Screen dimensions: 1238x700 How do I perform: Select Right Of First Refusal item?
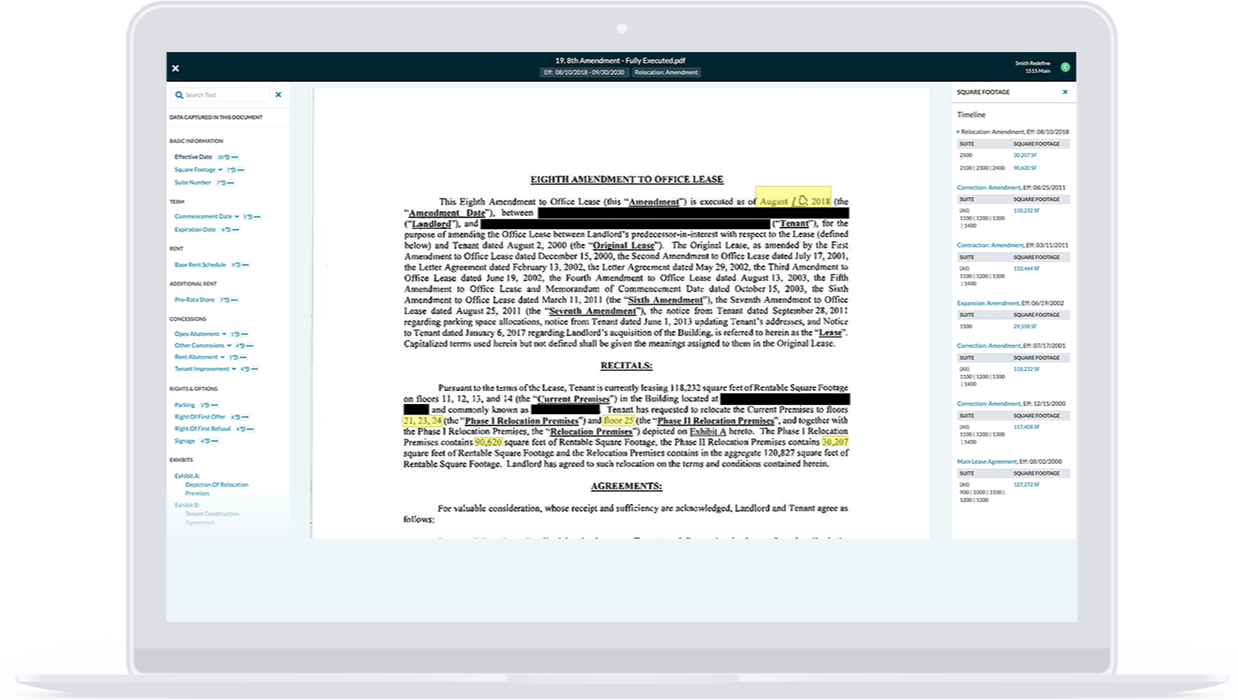202,428
